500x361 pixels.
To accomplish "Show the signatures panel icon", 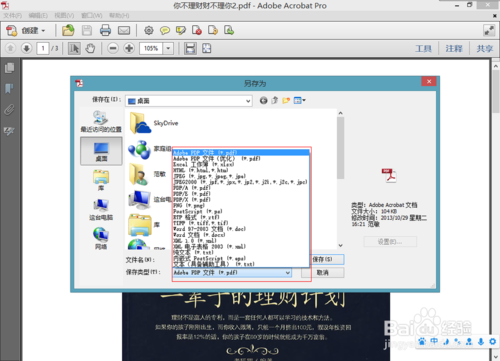I will (9, 131).
